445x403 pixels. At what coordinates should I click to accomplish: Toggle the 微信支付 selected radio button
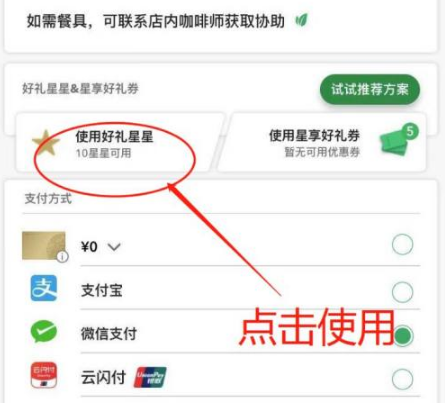click(403, 336)
